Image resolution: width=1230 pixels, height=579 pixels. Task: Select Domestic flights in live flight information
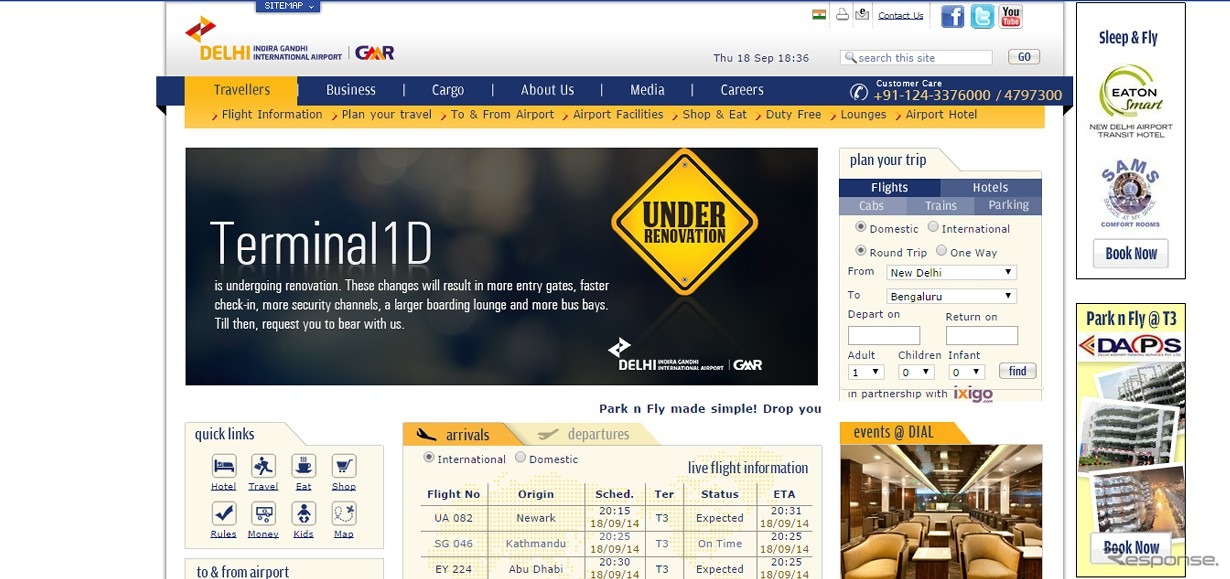coord(520,458)
